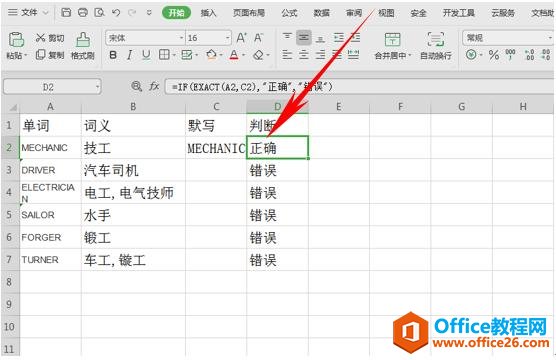Screen dimensions: 556x360
Task: Toggle underline formatting
Action: click(x=146, y=55)
